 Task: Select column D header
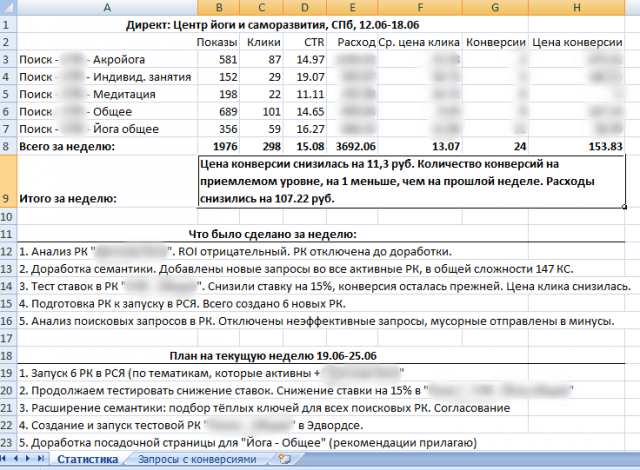(304, 7)
